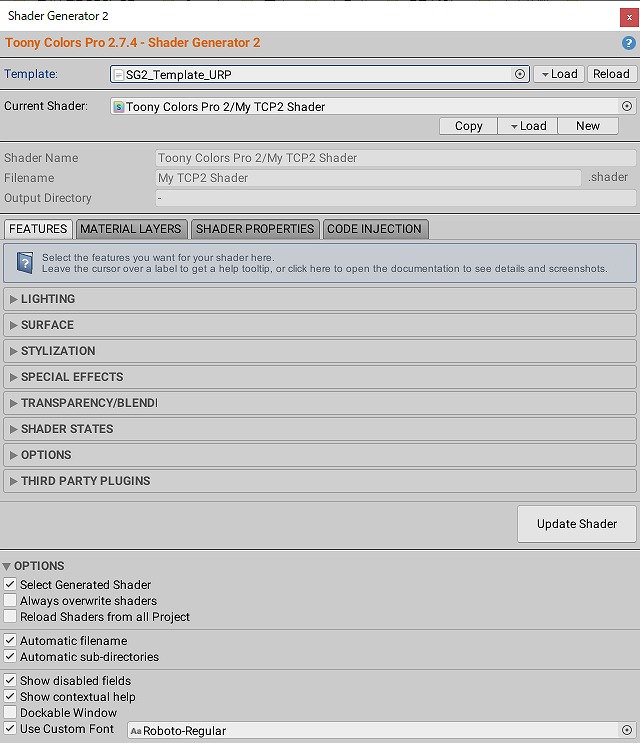Screen dimensions: 640x743
Task: Click the Update Shader button
Action: 577,524
